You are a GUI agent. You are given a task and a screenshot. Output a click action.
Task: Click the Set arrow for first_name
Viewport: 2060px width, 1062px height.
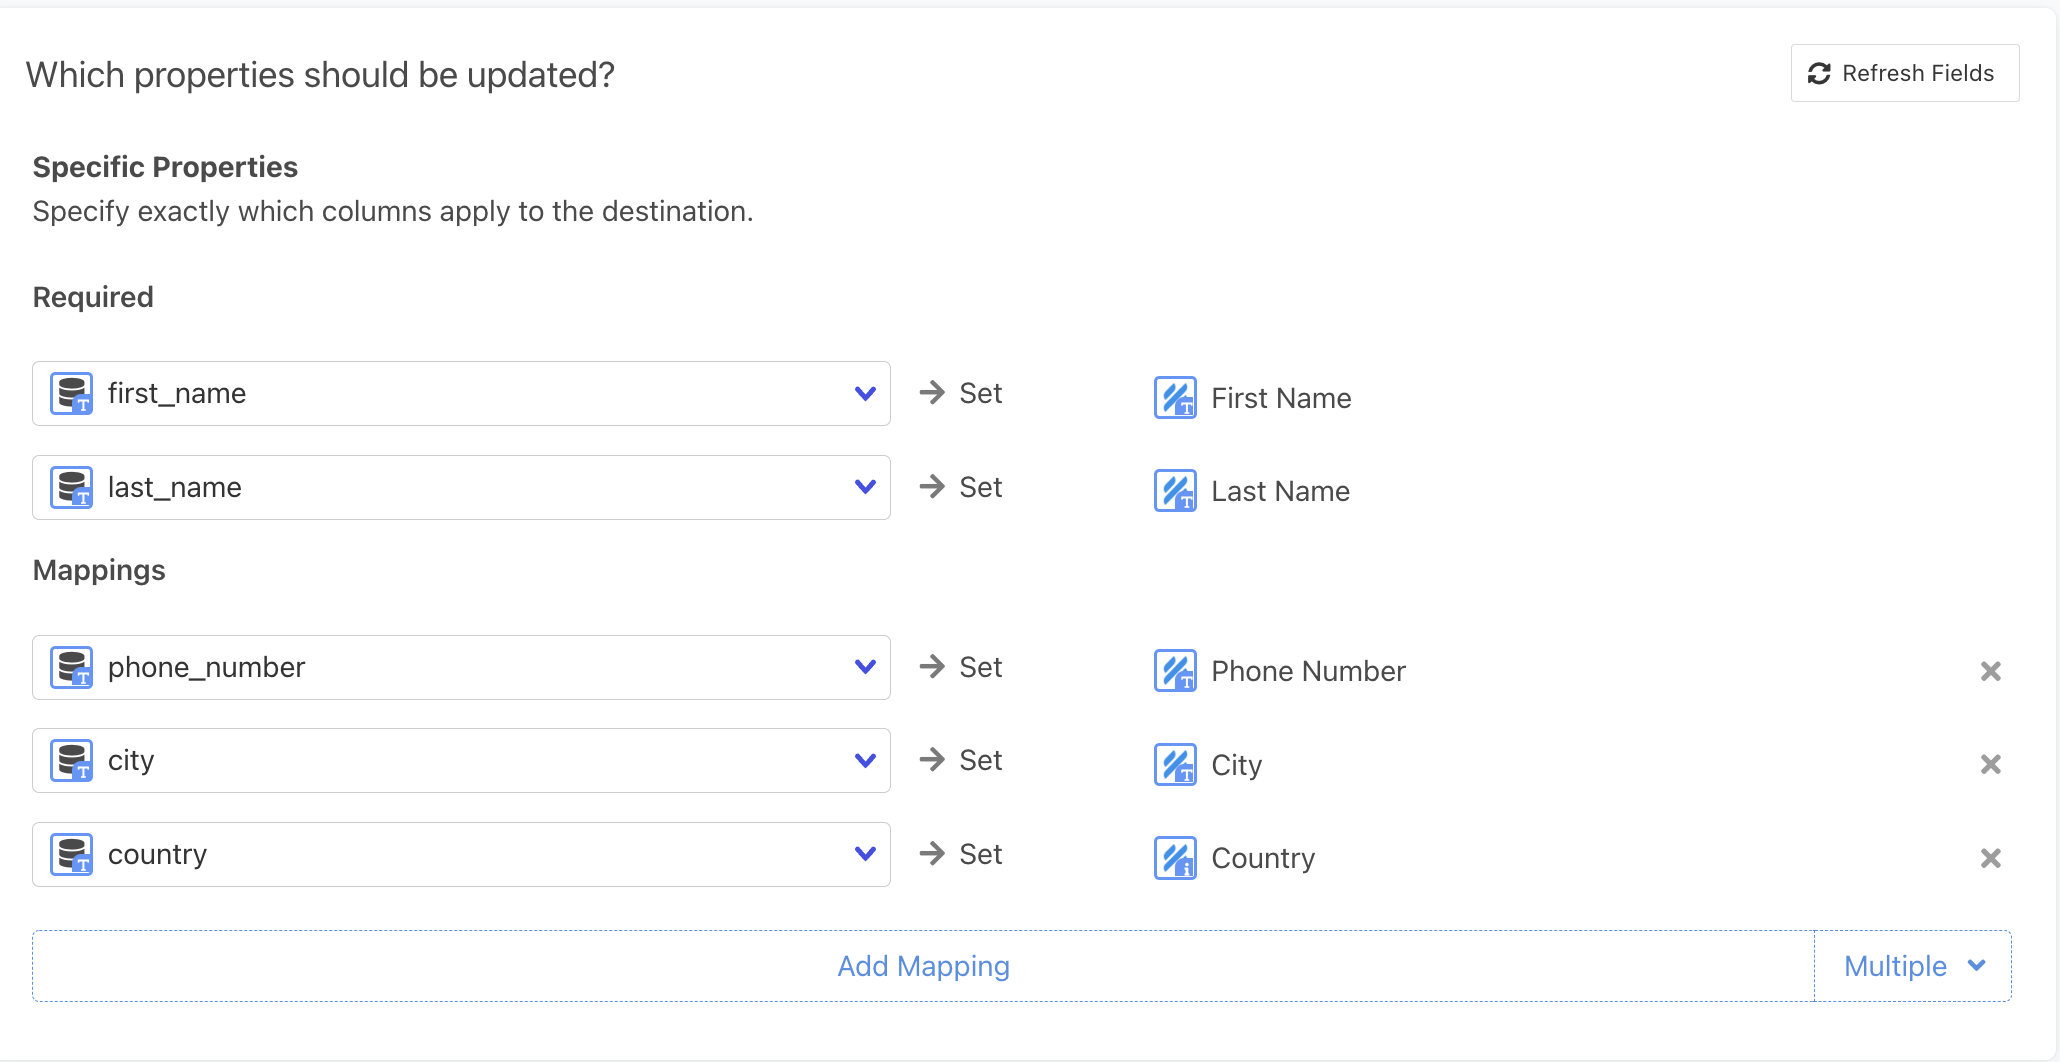pyautogui.click(x=932, y=393)
